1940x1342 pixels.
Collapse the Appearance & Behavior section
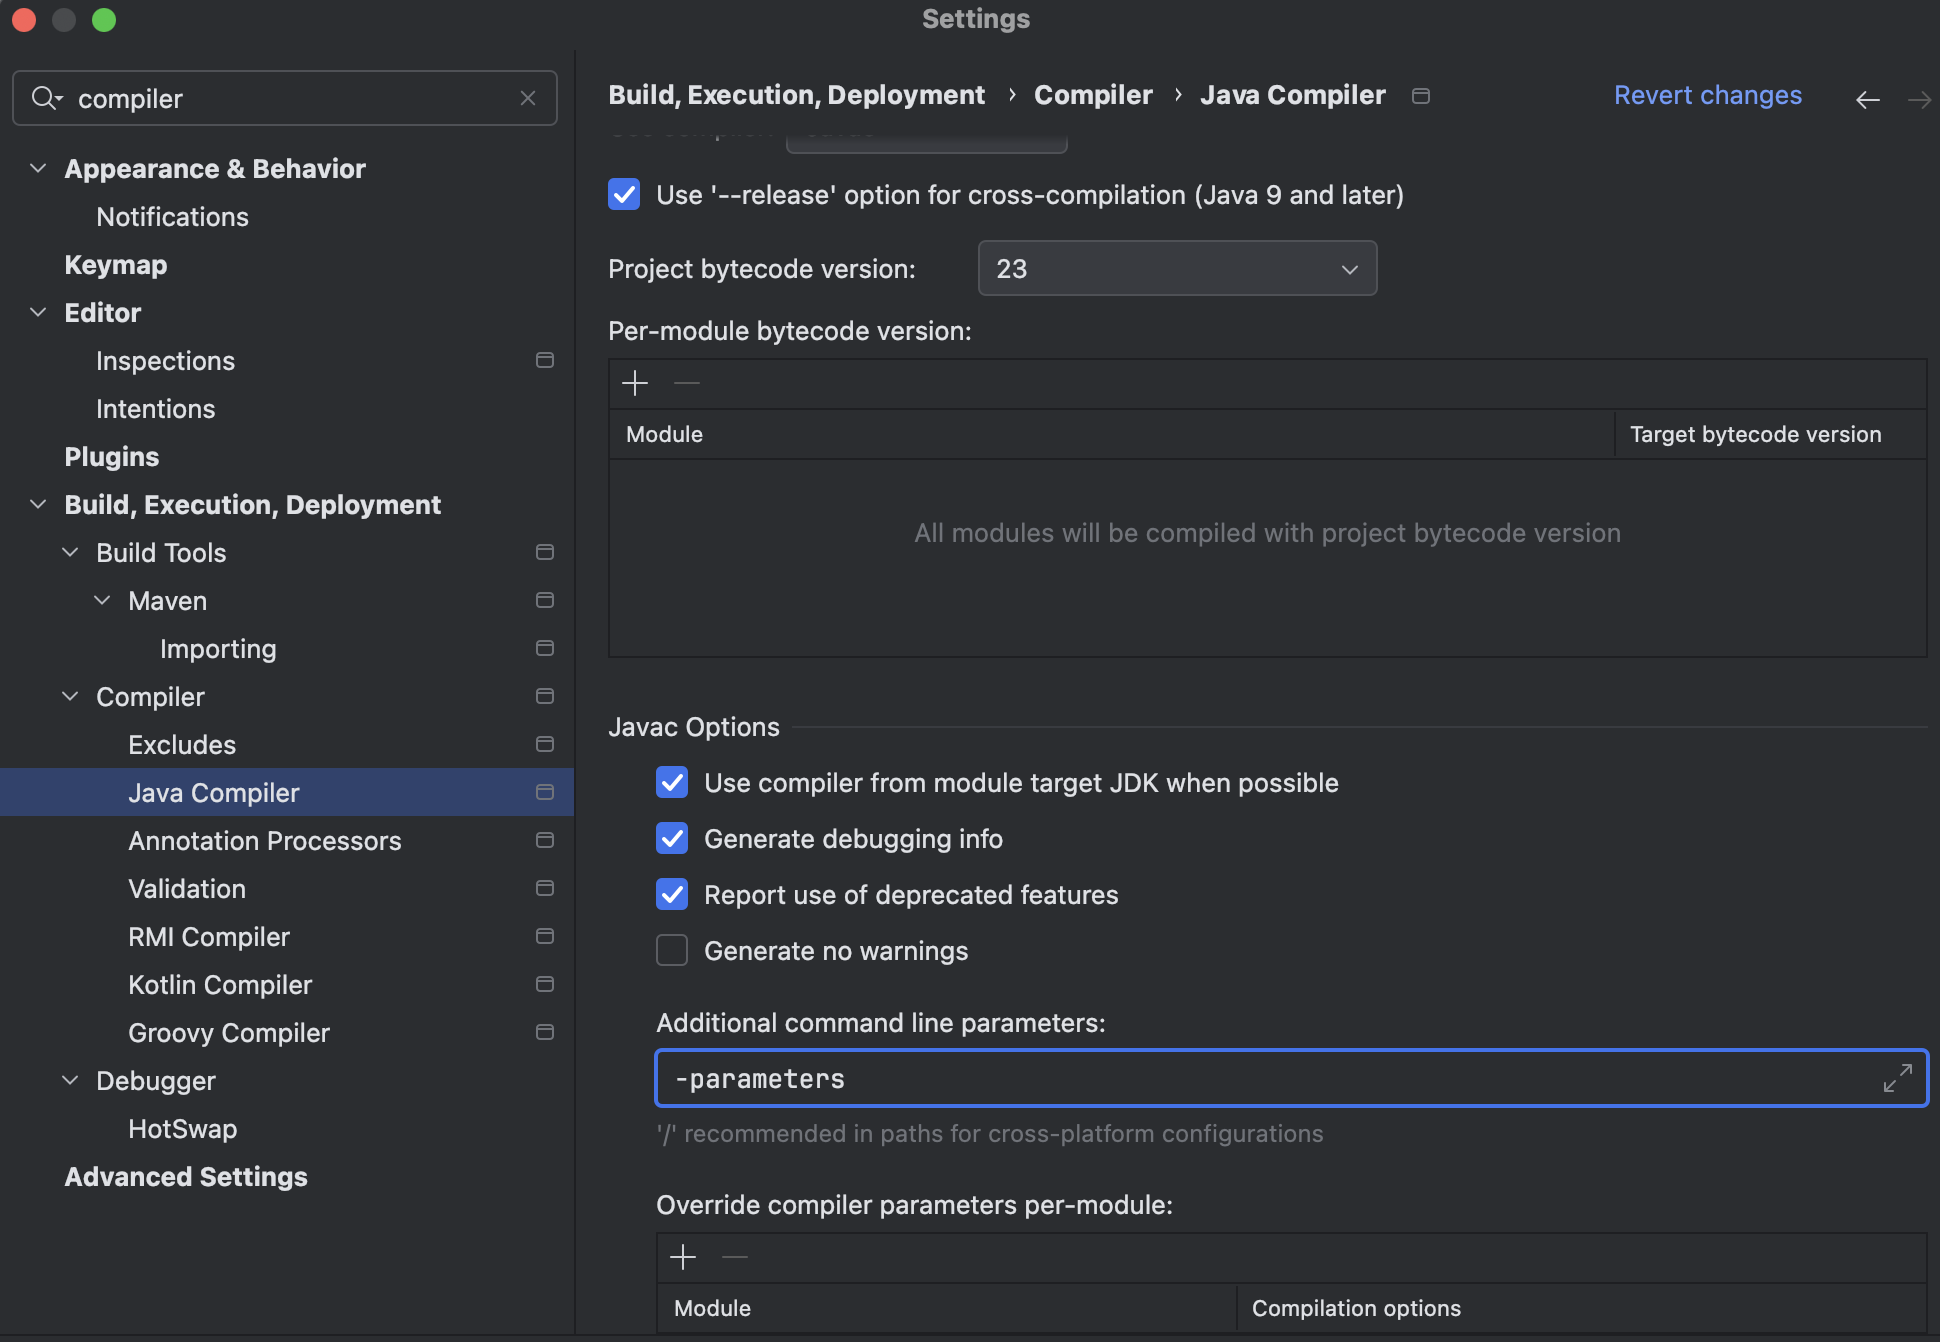coord(38,168)
